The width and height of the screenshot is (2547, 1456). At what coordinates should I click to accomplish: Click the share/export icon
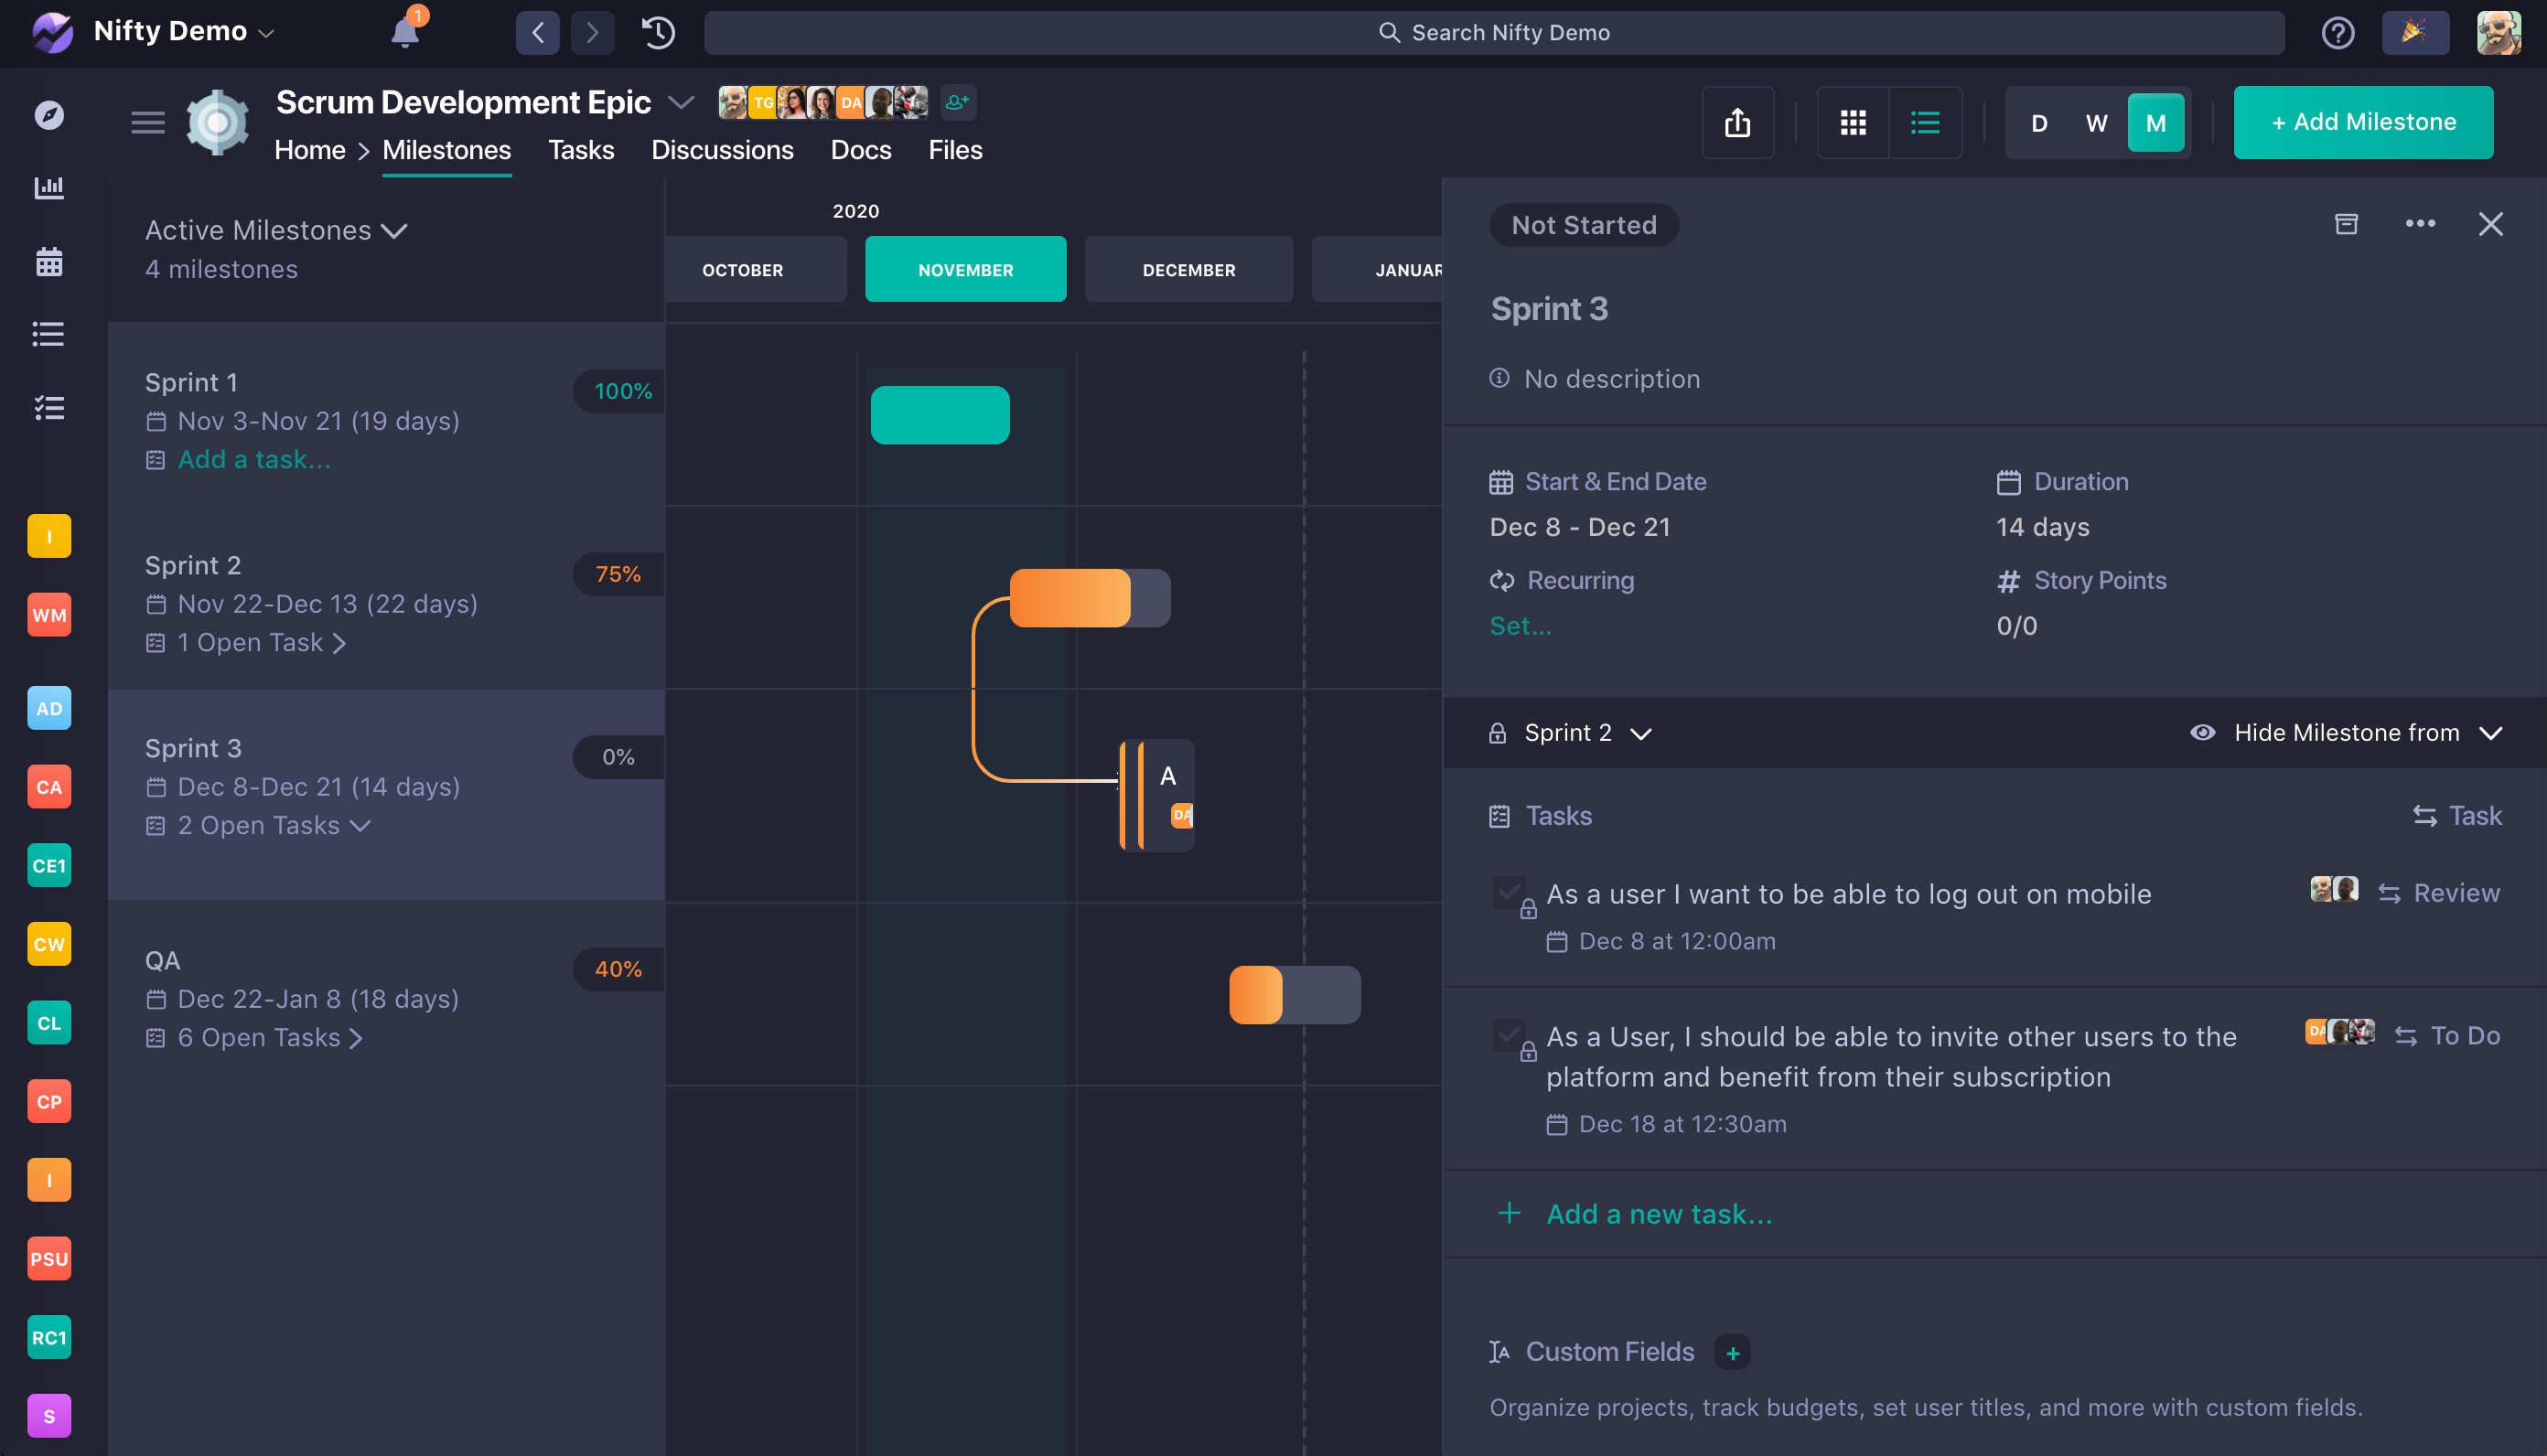point(1737,122)
